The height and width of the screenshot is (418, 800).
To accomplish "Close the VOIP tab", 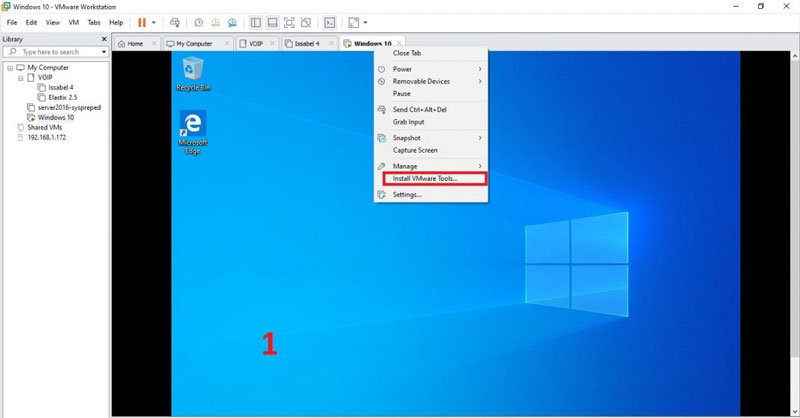I will coord(272,43).
